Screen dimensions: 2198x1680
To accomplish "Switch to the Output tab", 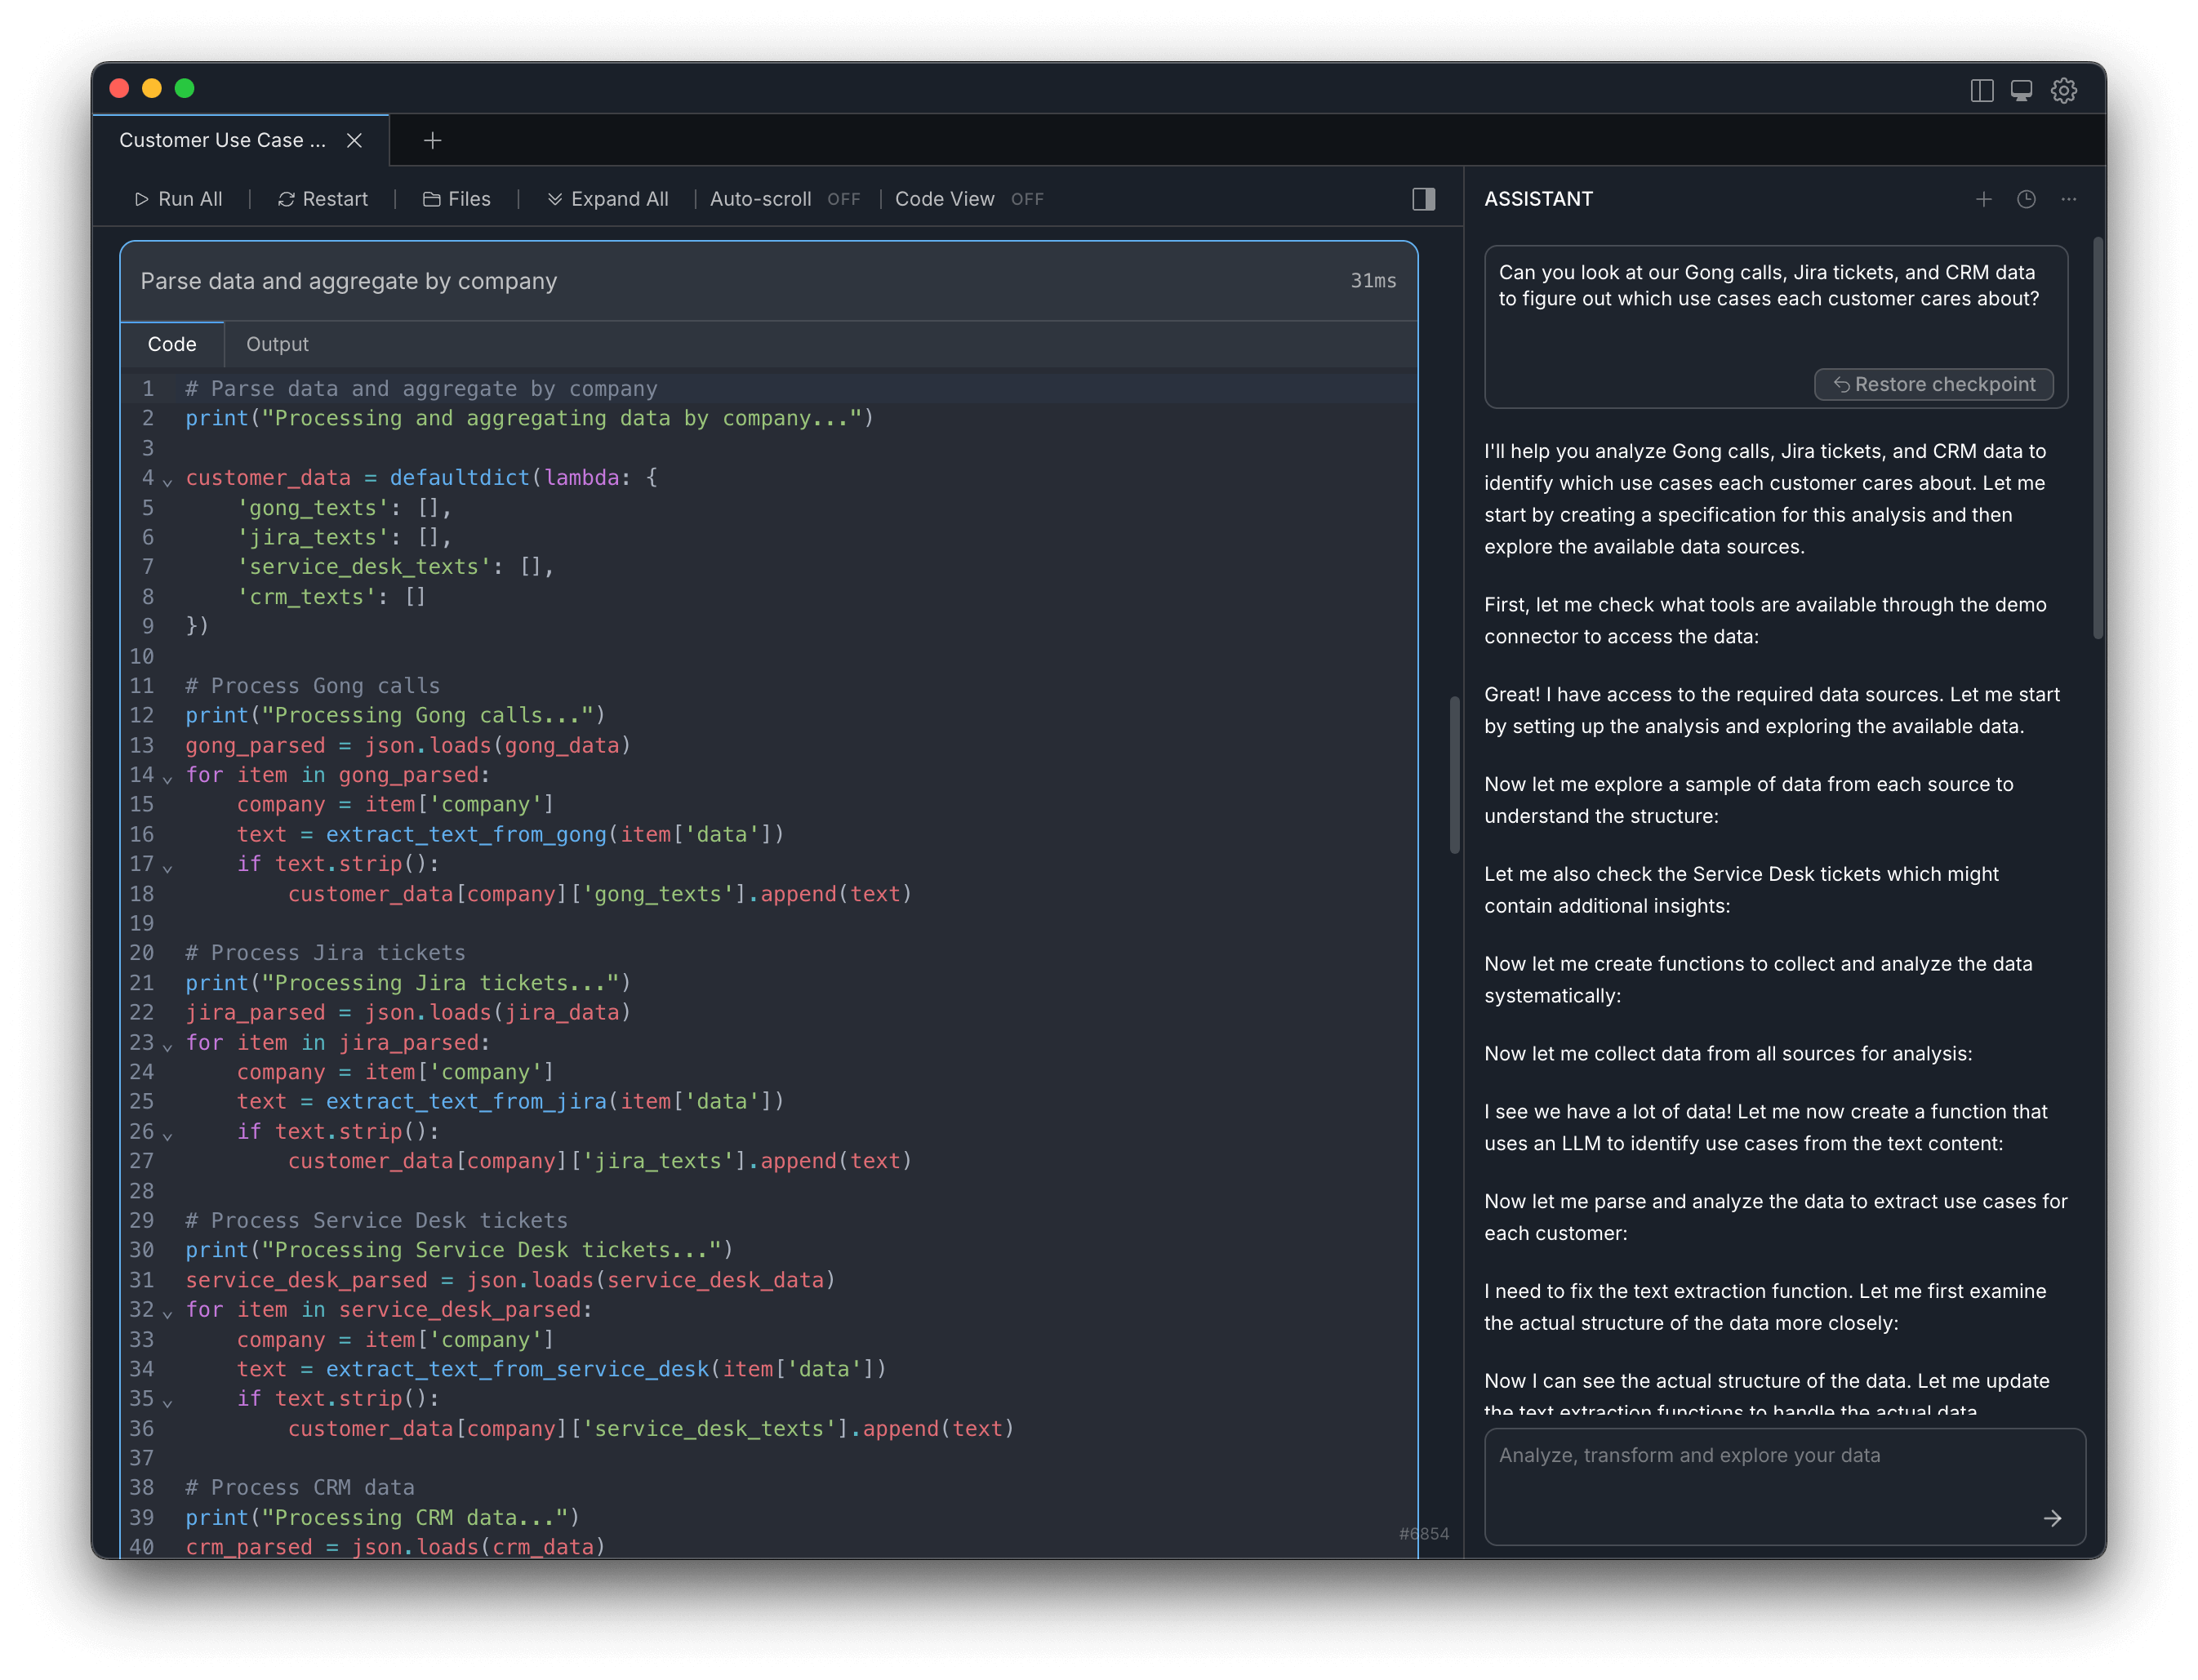I will (x=277, y=344).
